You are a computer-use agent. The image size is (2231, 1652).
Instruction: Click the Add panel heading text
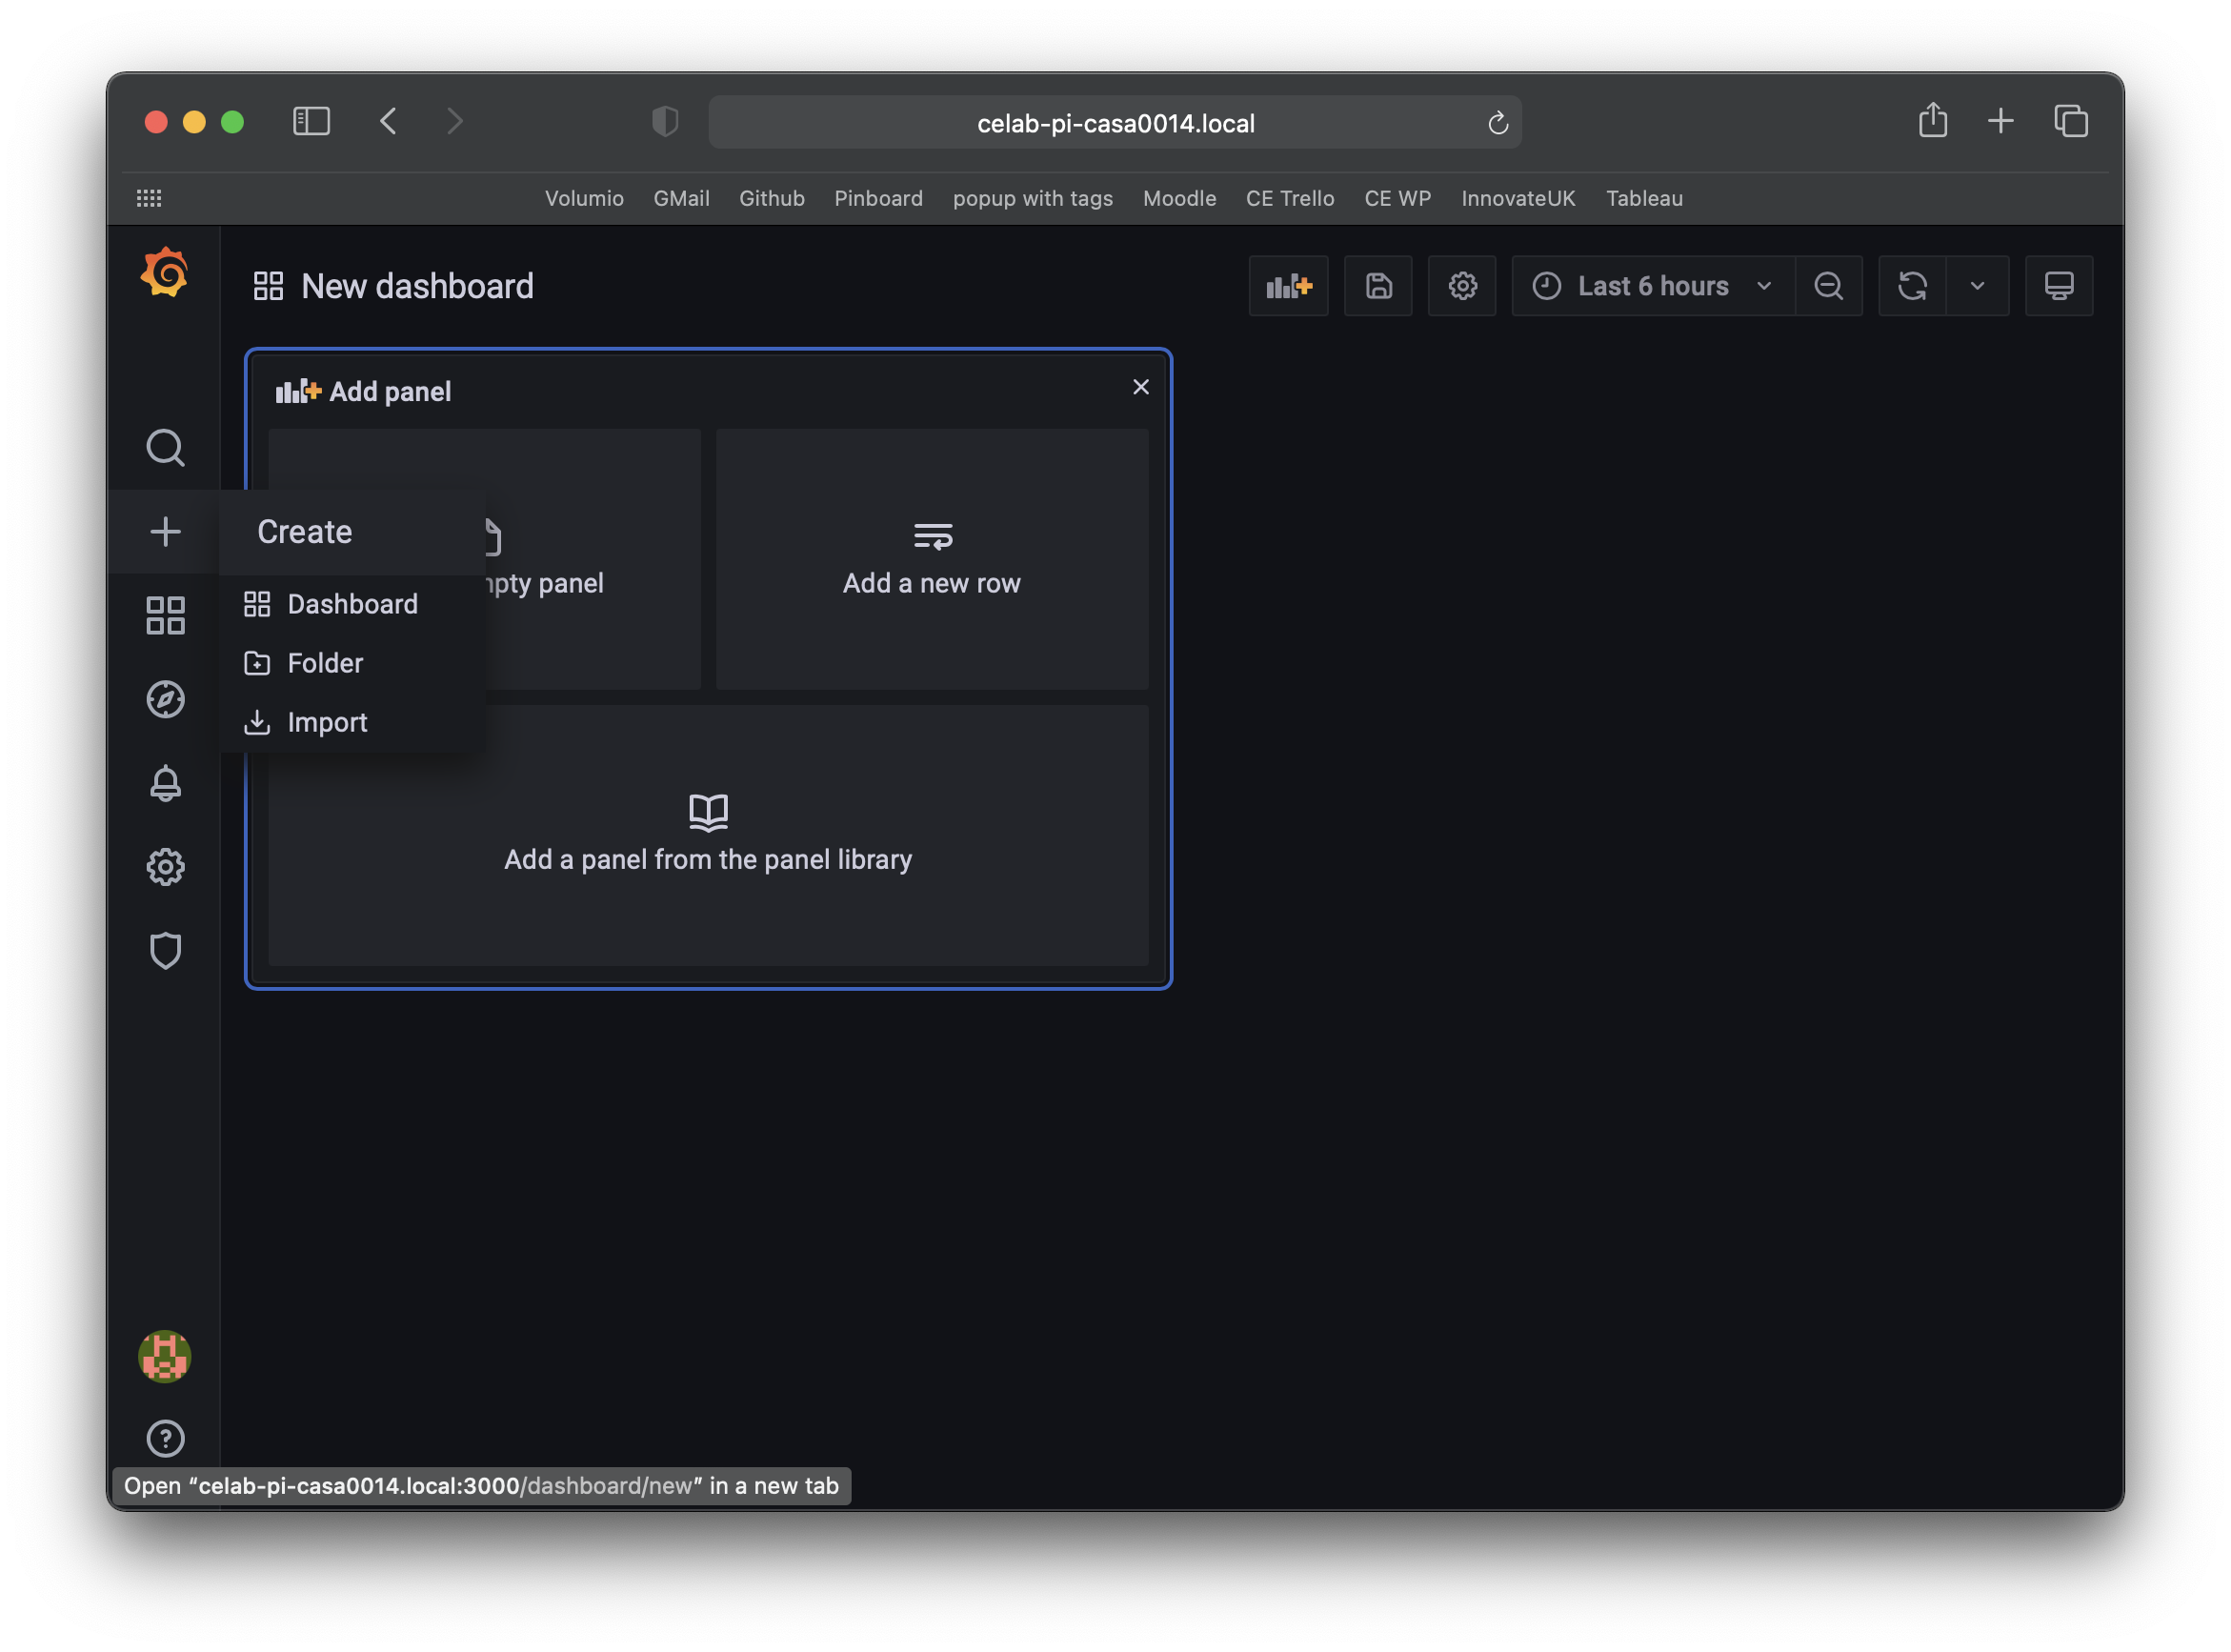390,391
